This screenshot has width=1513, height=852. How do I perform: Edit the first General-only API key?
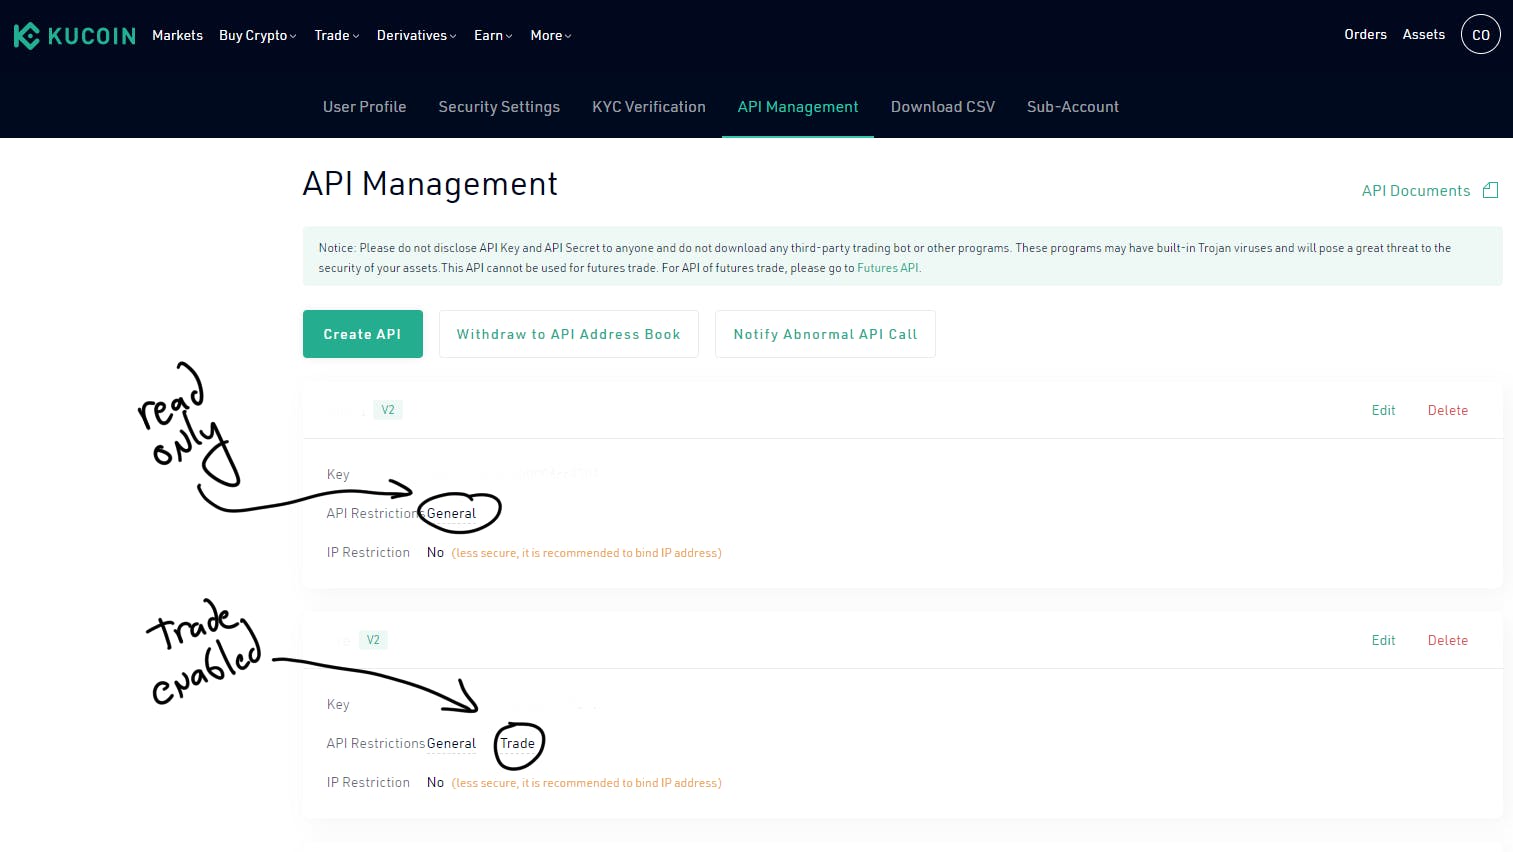point(1383,411)
